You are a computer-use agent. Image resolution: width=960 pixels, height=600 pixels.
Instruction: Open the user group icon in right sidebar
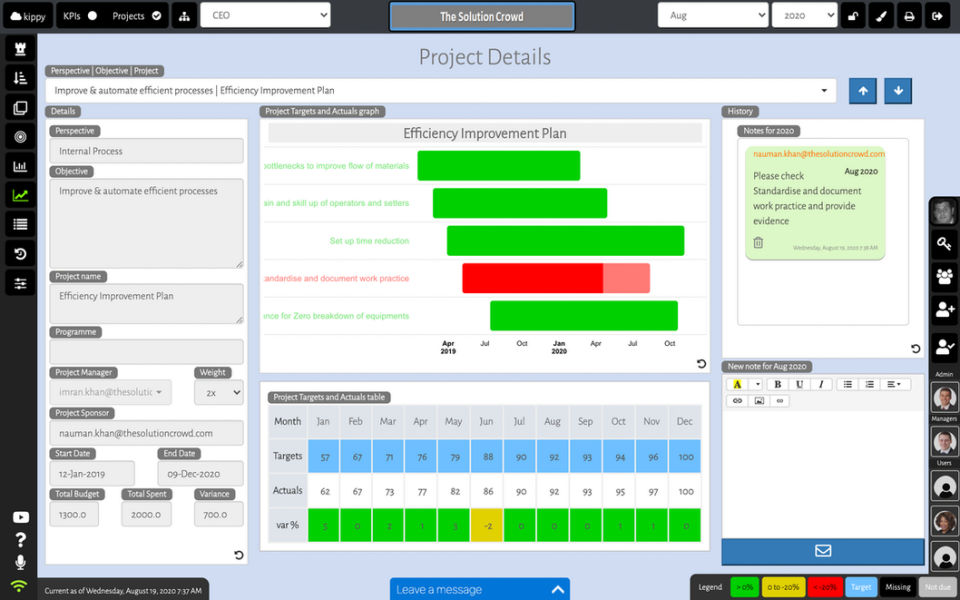943,276
